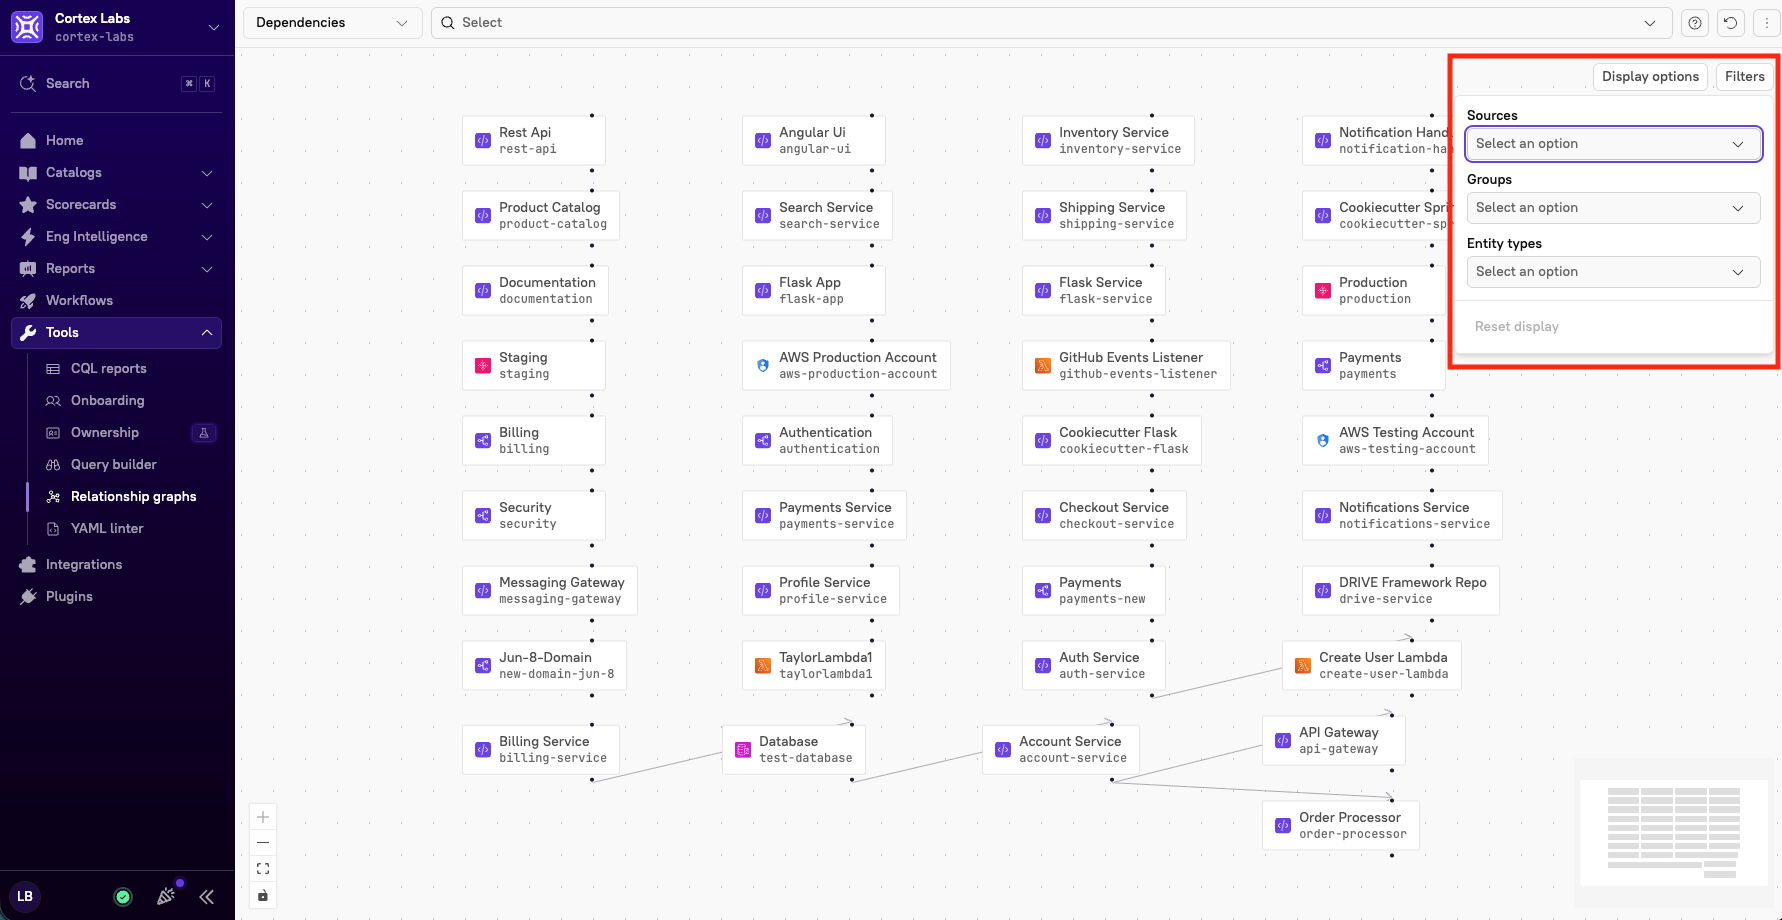Click the Home sidebar icon
This screenshot has height=920, width=1782.
pos(28,141)
